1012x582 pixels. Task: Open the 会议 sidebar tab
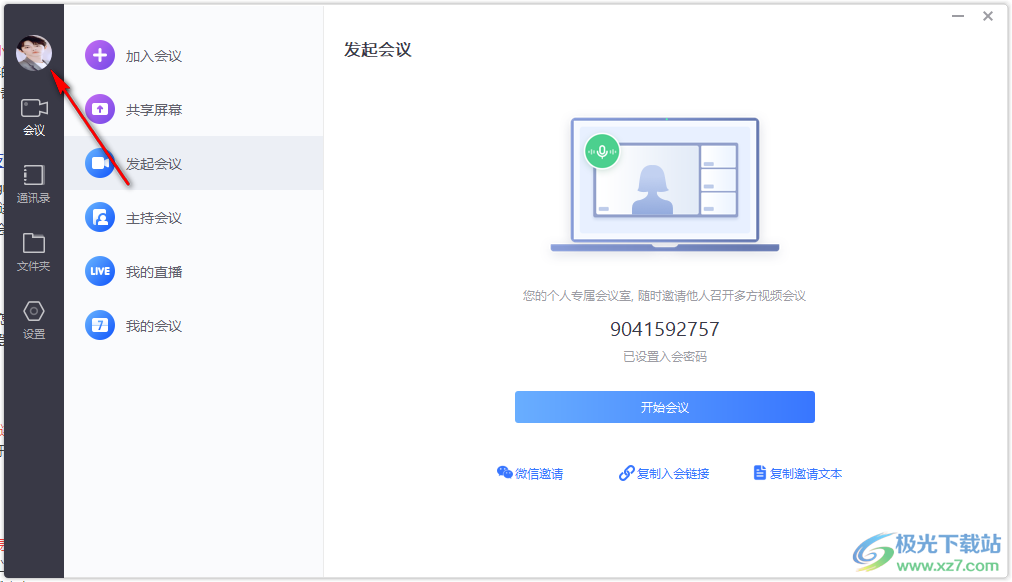point(34,117)
